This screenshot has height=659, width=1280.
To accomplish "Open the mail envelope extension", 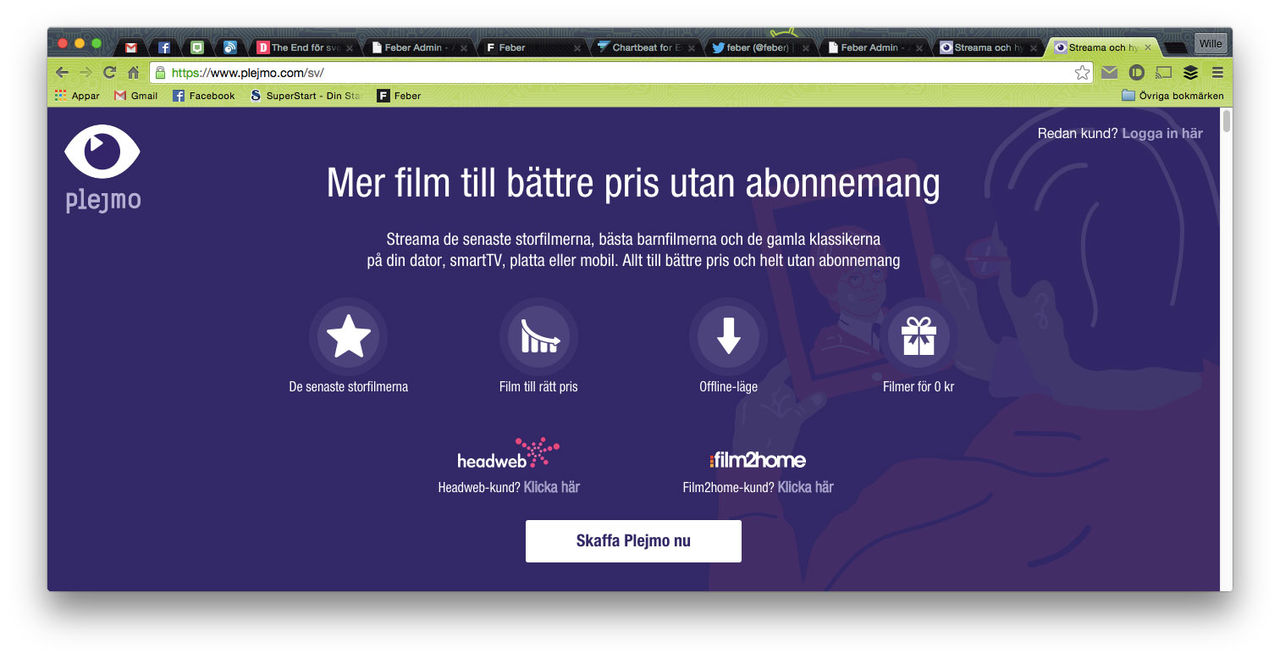I will [x=1109, y=72].
